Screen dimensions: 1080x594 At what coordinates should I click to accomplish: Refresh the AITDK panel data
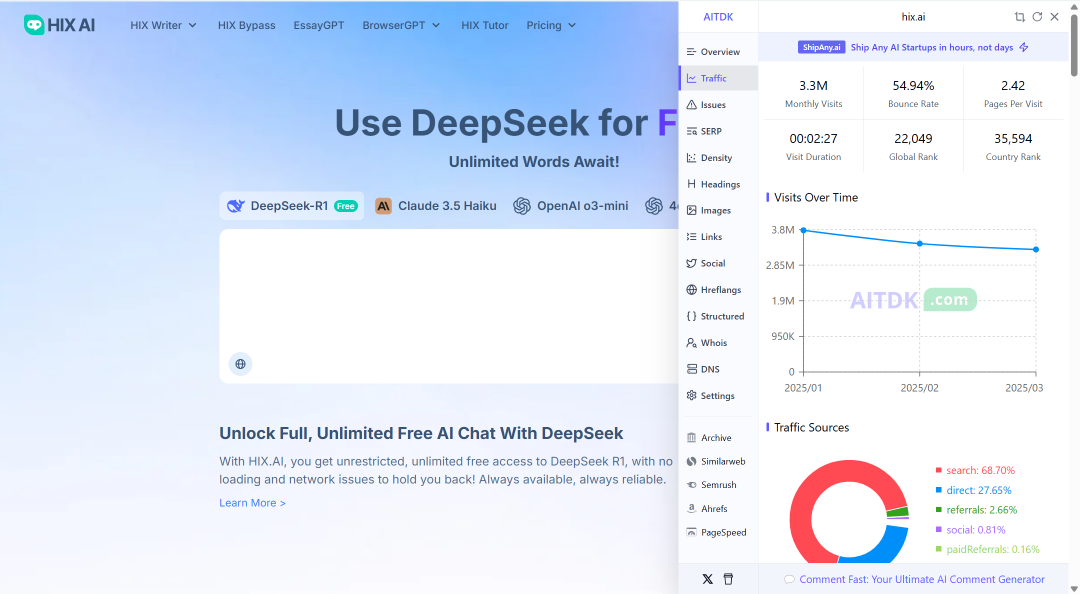coord(1037,17)
